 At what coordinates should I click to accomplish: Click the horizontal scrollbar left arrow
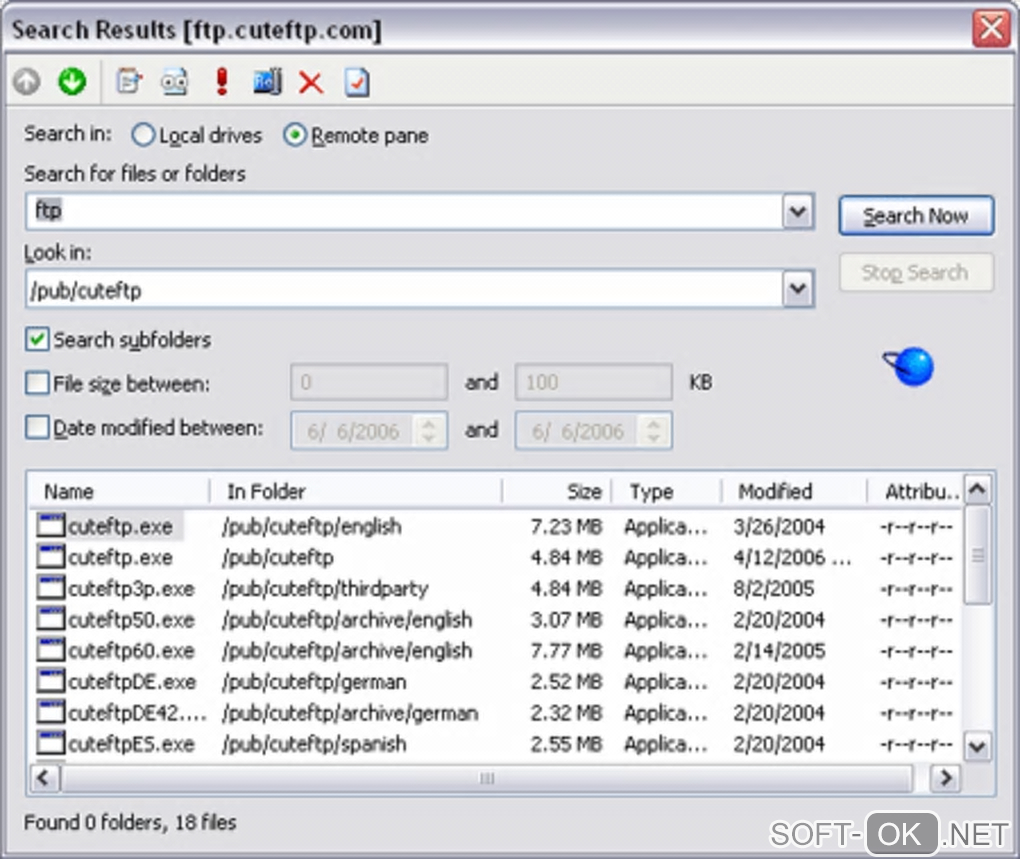point(44,778)
